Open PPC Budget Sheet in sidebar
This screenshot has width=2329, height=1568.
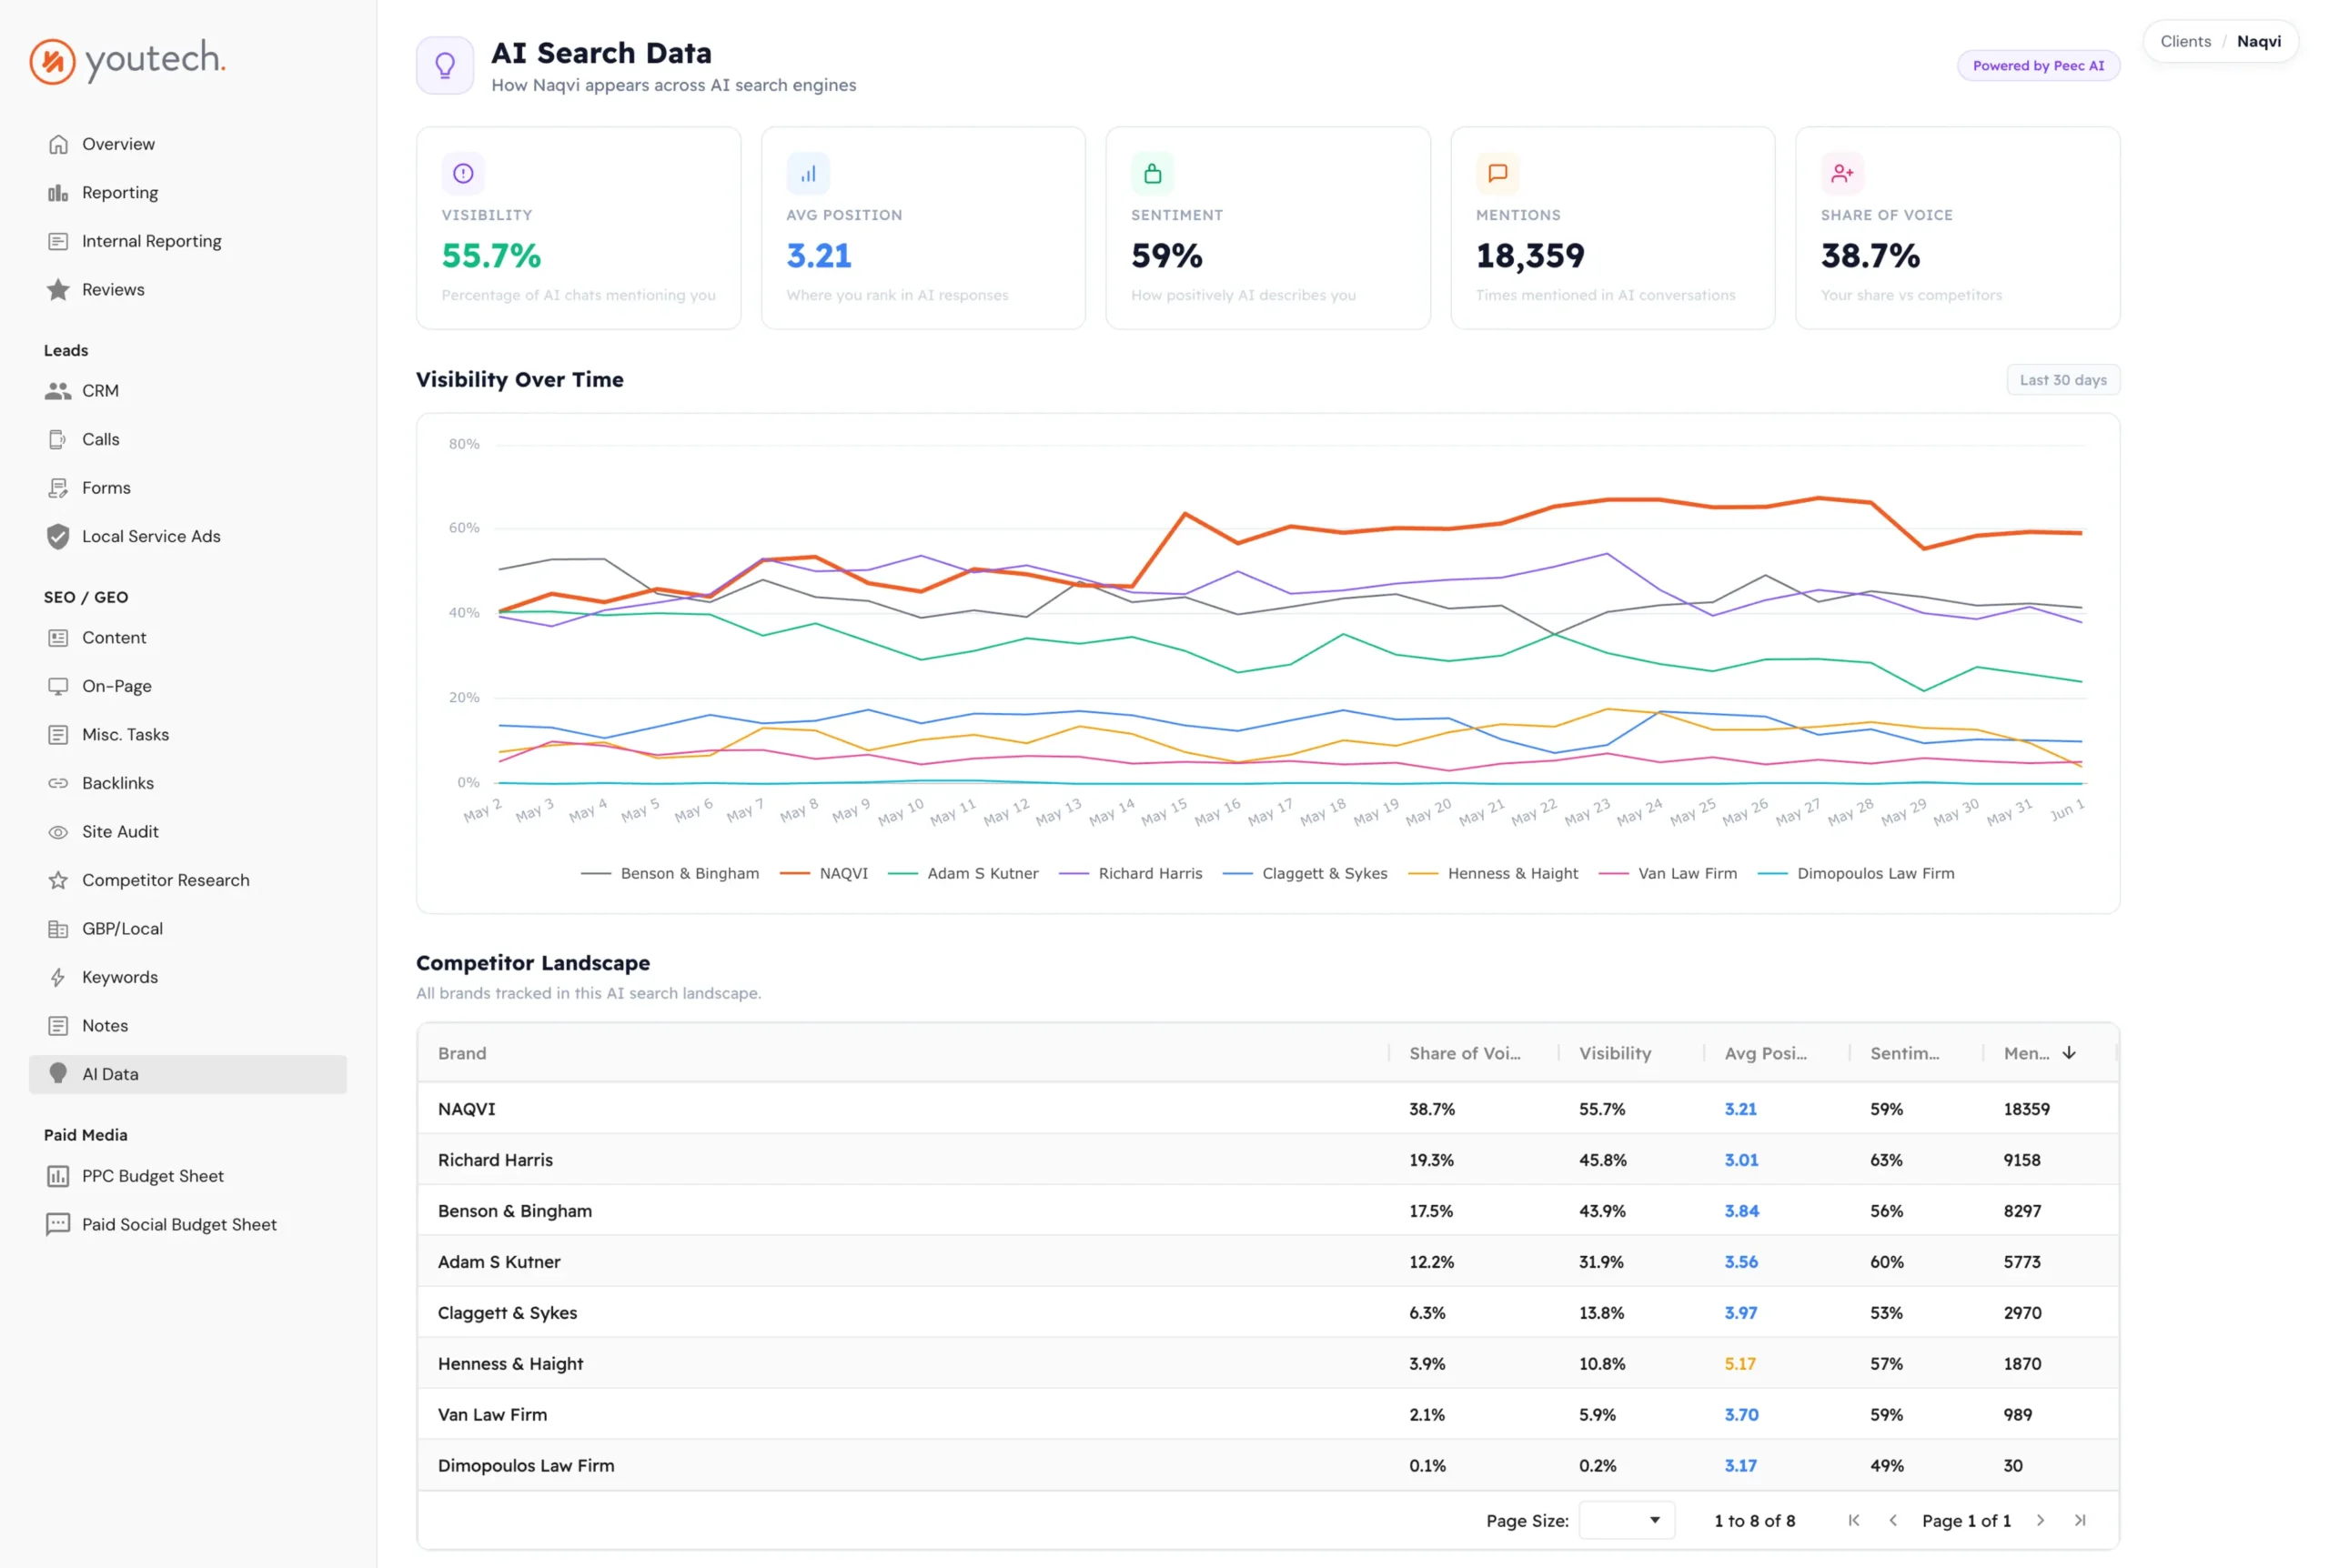(188, 1176)
